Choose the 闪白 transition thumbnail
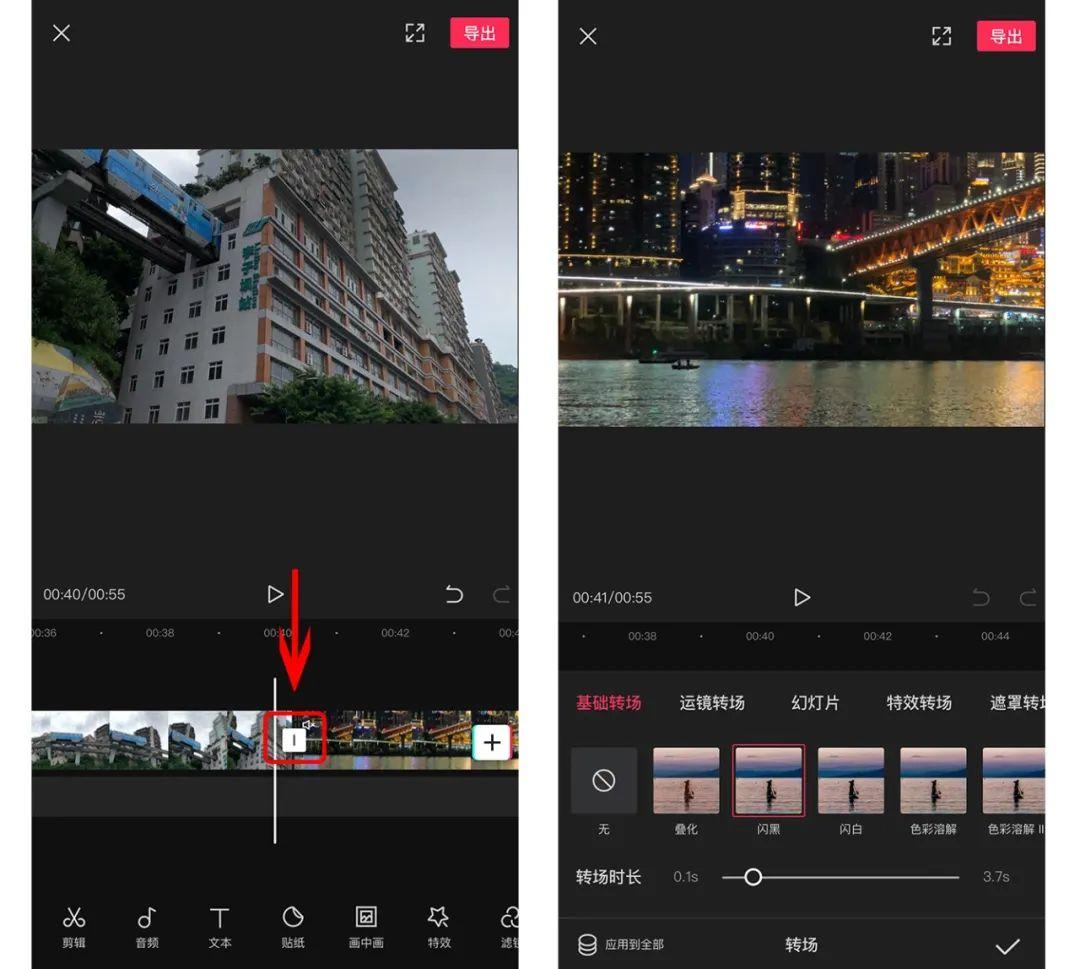This screenshot has height=969, width=1080. 851,780
